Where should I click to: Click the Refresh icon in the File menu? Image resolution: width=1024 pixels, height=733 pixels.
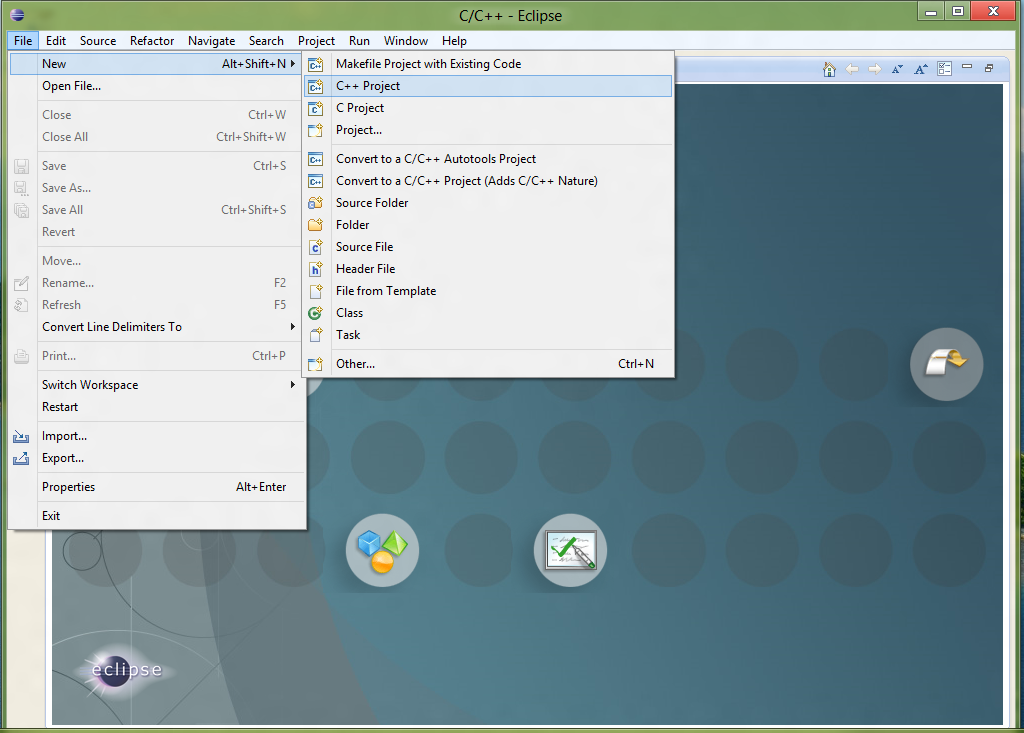tap(21, 305)
